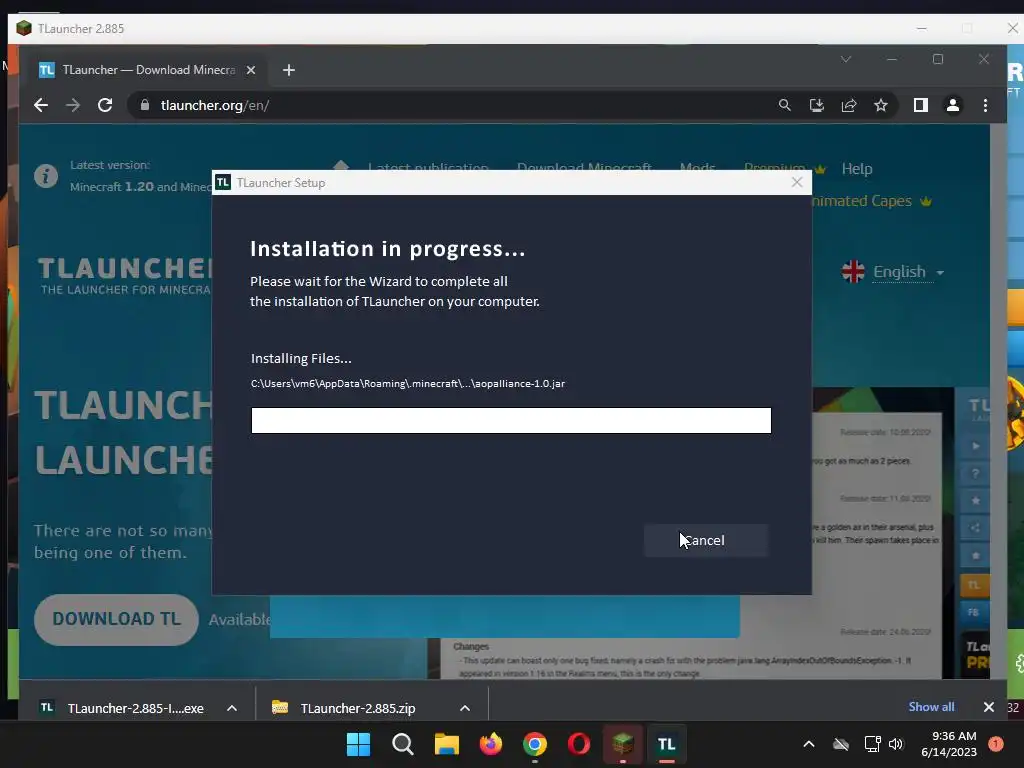
Task: Click the info icon next to Latest version
Action: coord(46,176)
